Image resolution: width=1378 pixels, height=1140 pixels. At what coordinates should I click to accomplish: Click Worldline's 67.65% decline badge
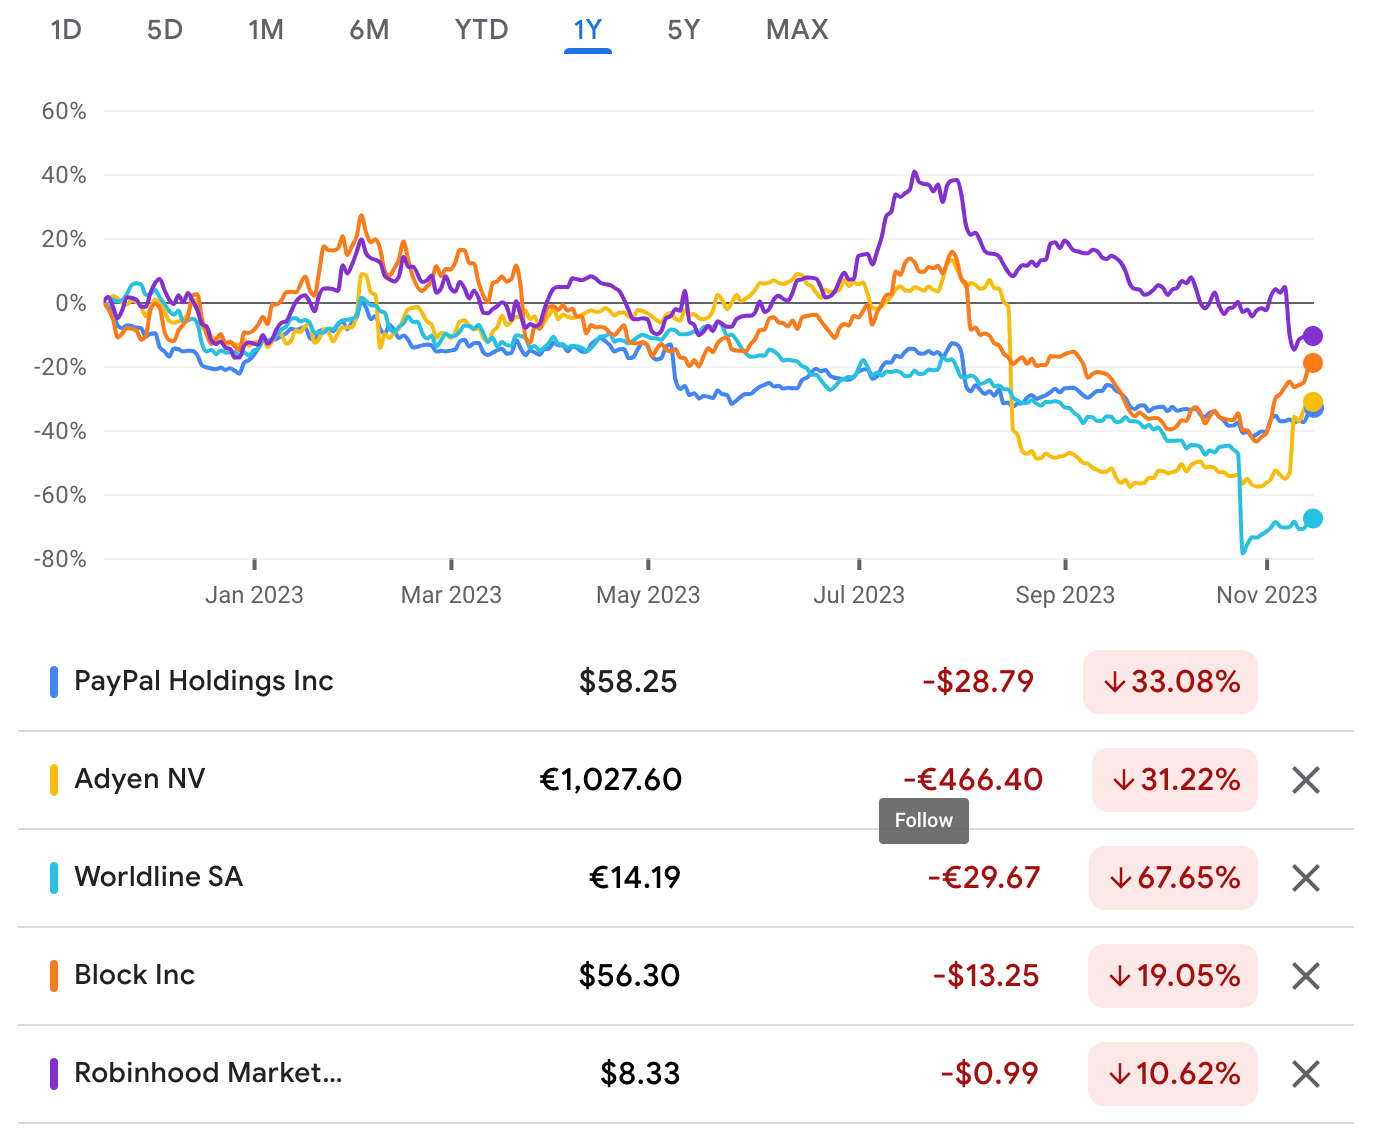click(1173, 878)
